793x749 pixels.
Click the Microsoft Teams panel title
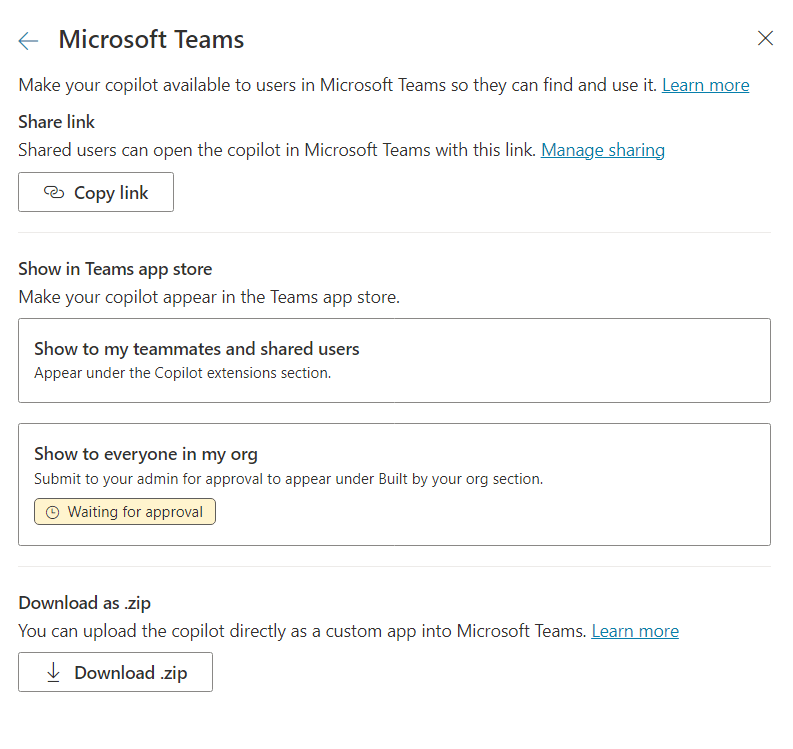click(x=151, y=40)
